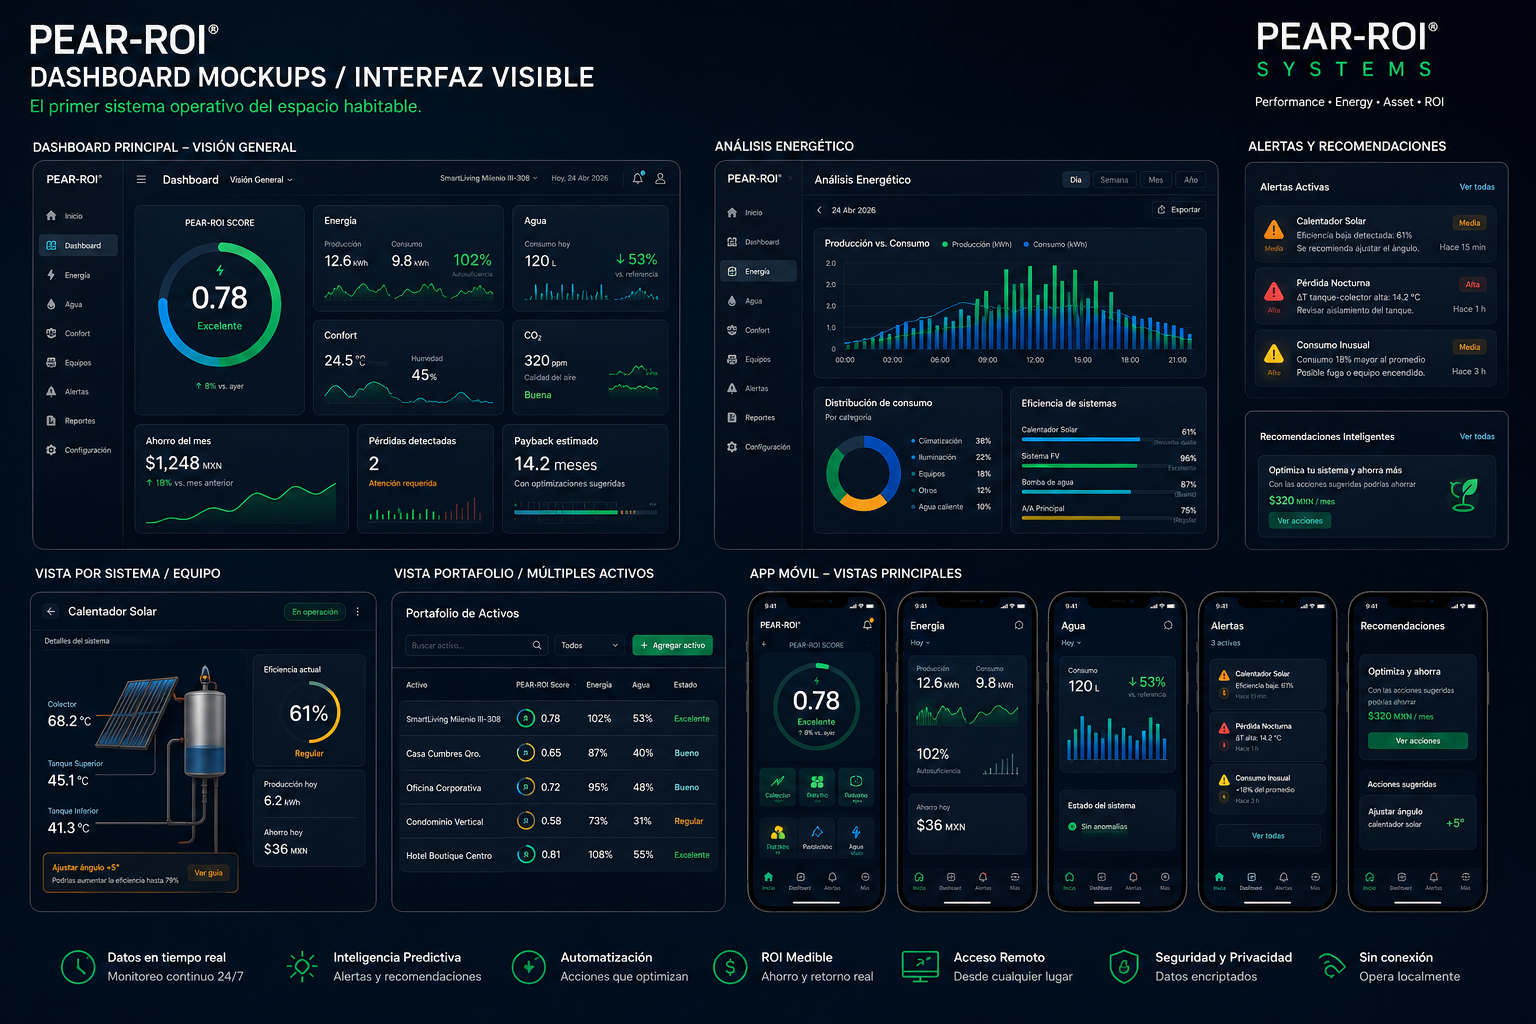1536x1024 pixels.
Task: Click the Buscar activo search field
Action: [476, 645]
